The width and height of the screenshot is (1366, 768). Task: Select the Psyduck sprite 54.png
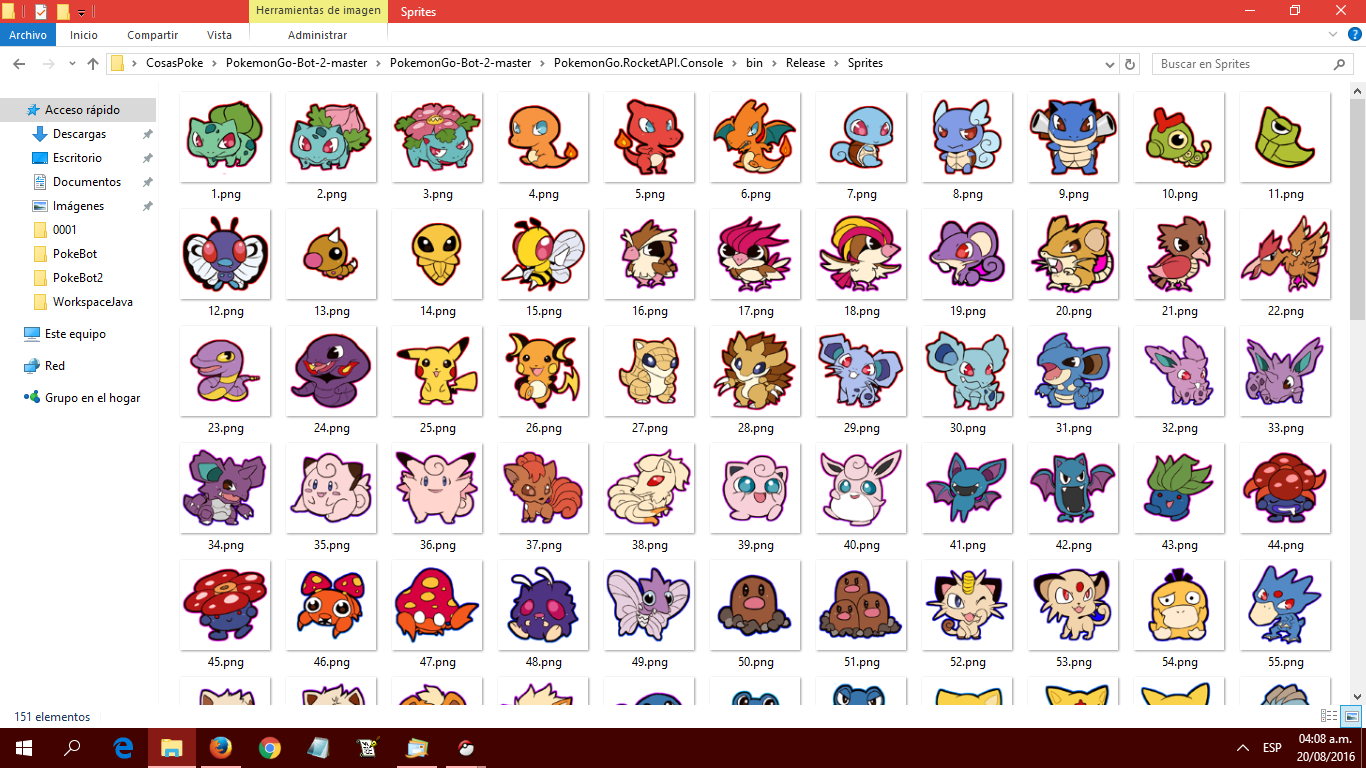click(1179, 605)
